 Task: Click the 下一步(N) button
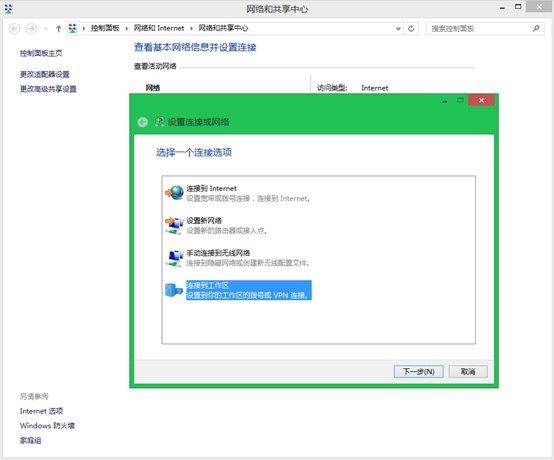pyautogui.click(x=418, y=371)
